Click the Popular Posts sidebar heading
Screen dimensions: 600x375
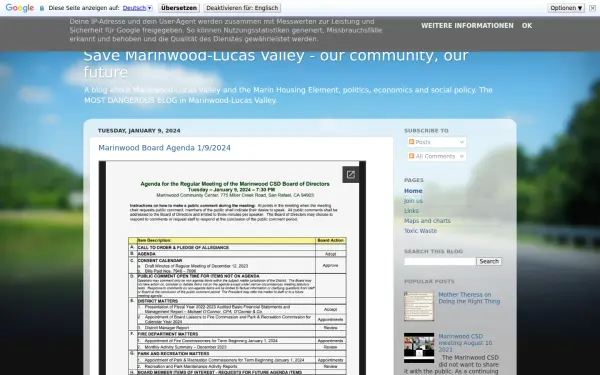coord(429,282)
